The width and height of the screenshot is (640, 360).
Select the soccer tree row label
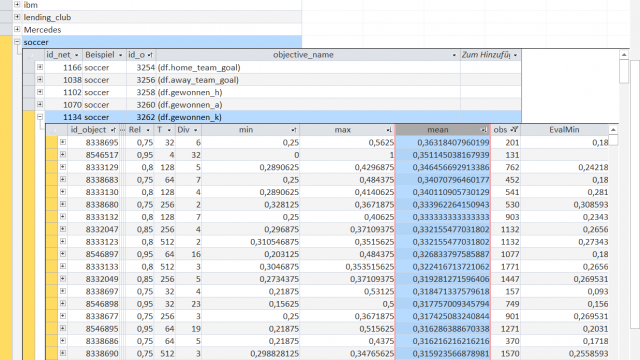[x=36, y=42]
